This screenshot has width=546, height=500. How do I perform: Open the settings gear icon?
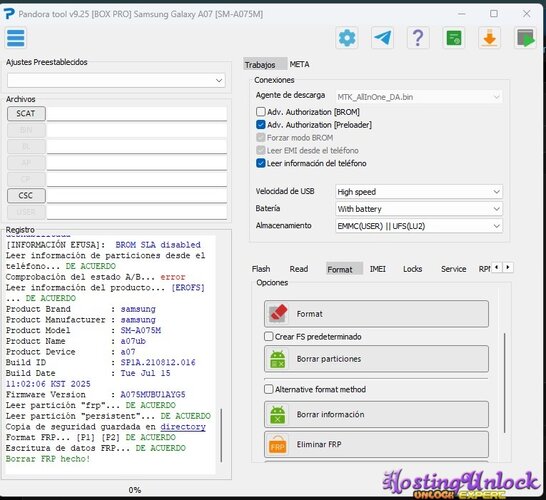[347, 38]
